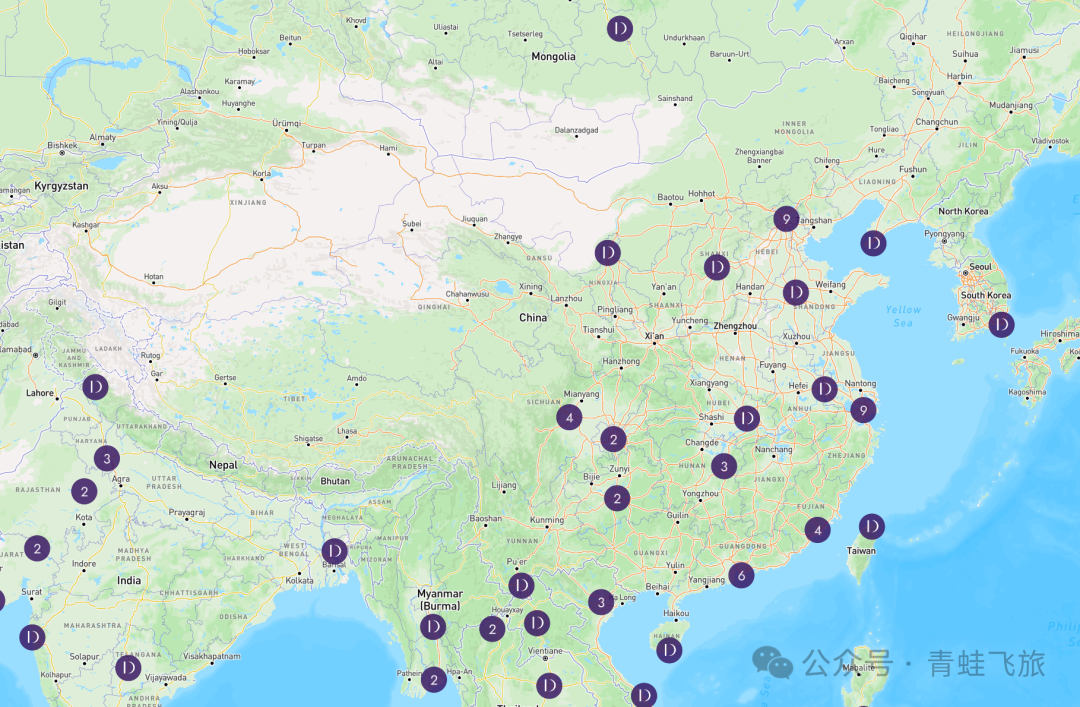Open the 4 cluster below Mianyang
Screen dimensions: 1080x707
(x=569, y=417)
